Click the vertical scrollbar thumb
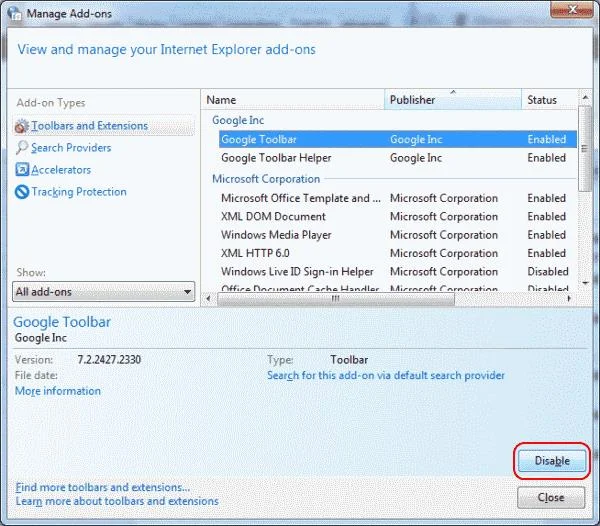600x526 pixels. coord(584,148)
